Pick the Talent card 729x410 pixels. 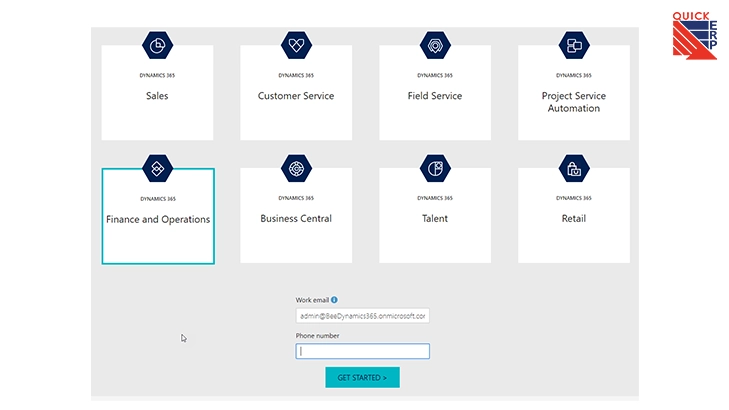pos(435,216)
